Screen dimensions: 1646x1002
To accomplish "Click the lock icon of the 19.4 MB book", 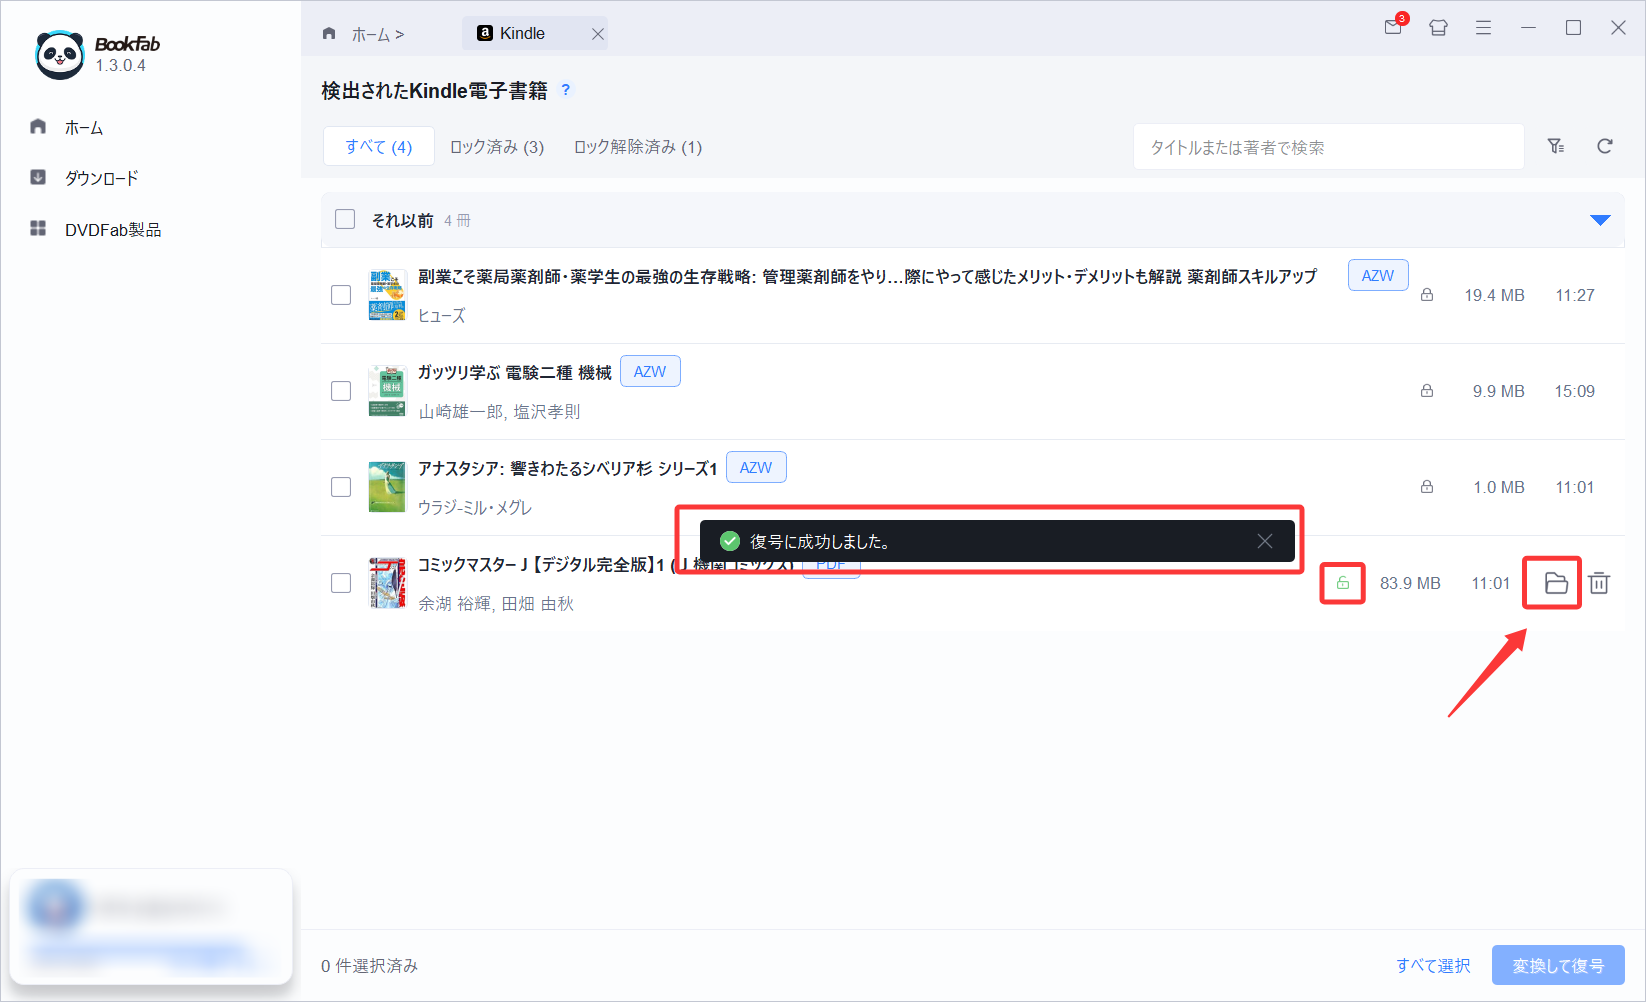I will pyautogui.click(x=1427, y=295).
